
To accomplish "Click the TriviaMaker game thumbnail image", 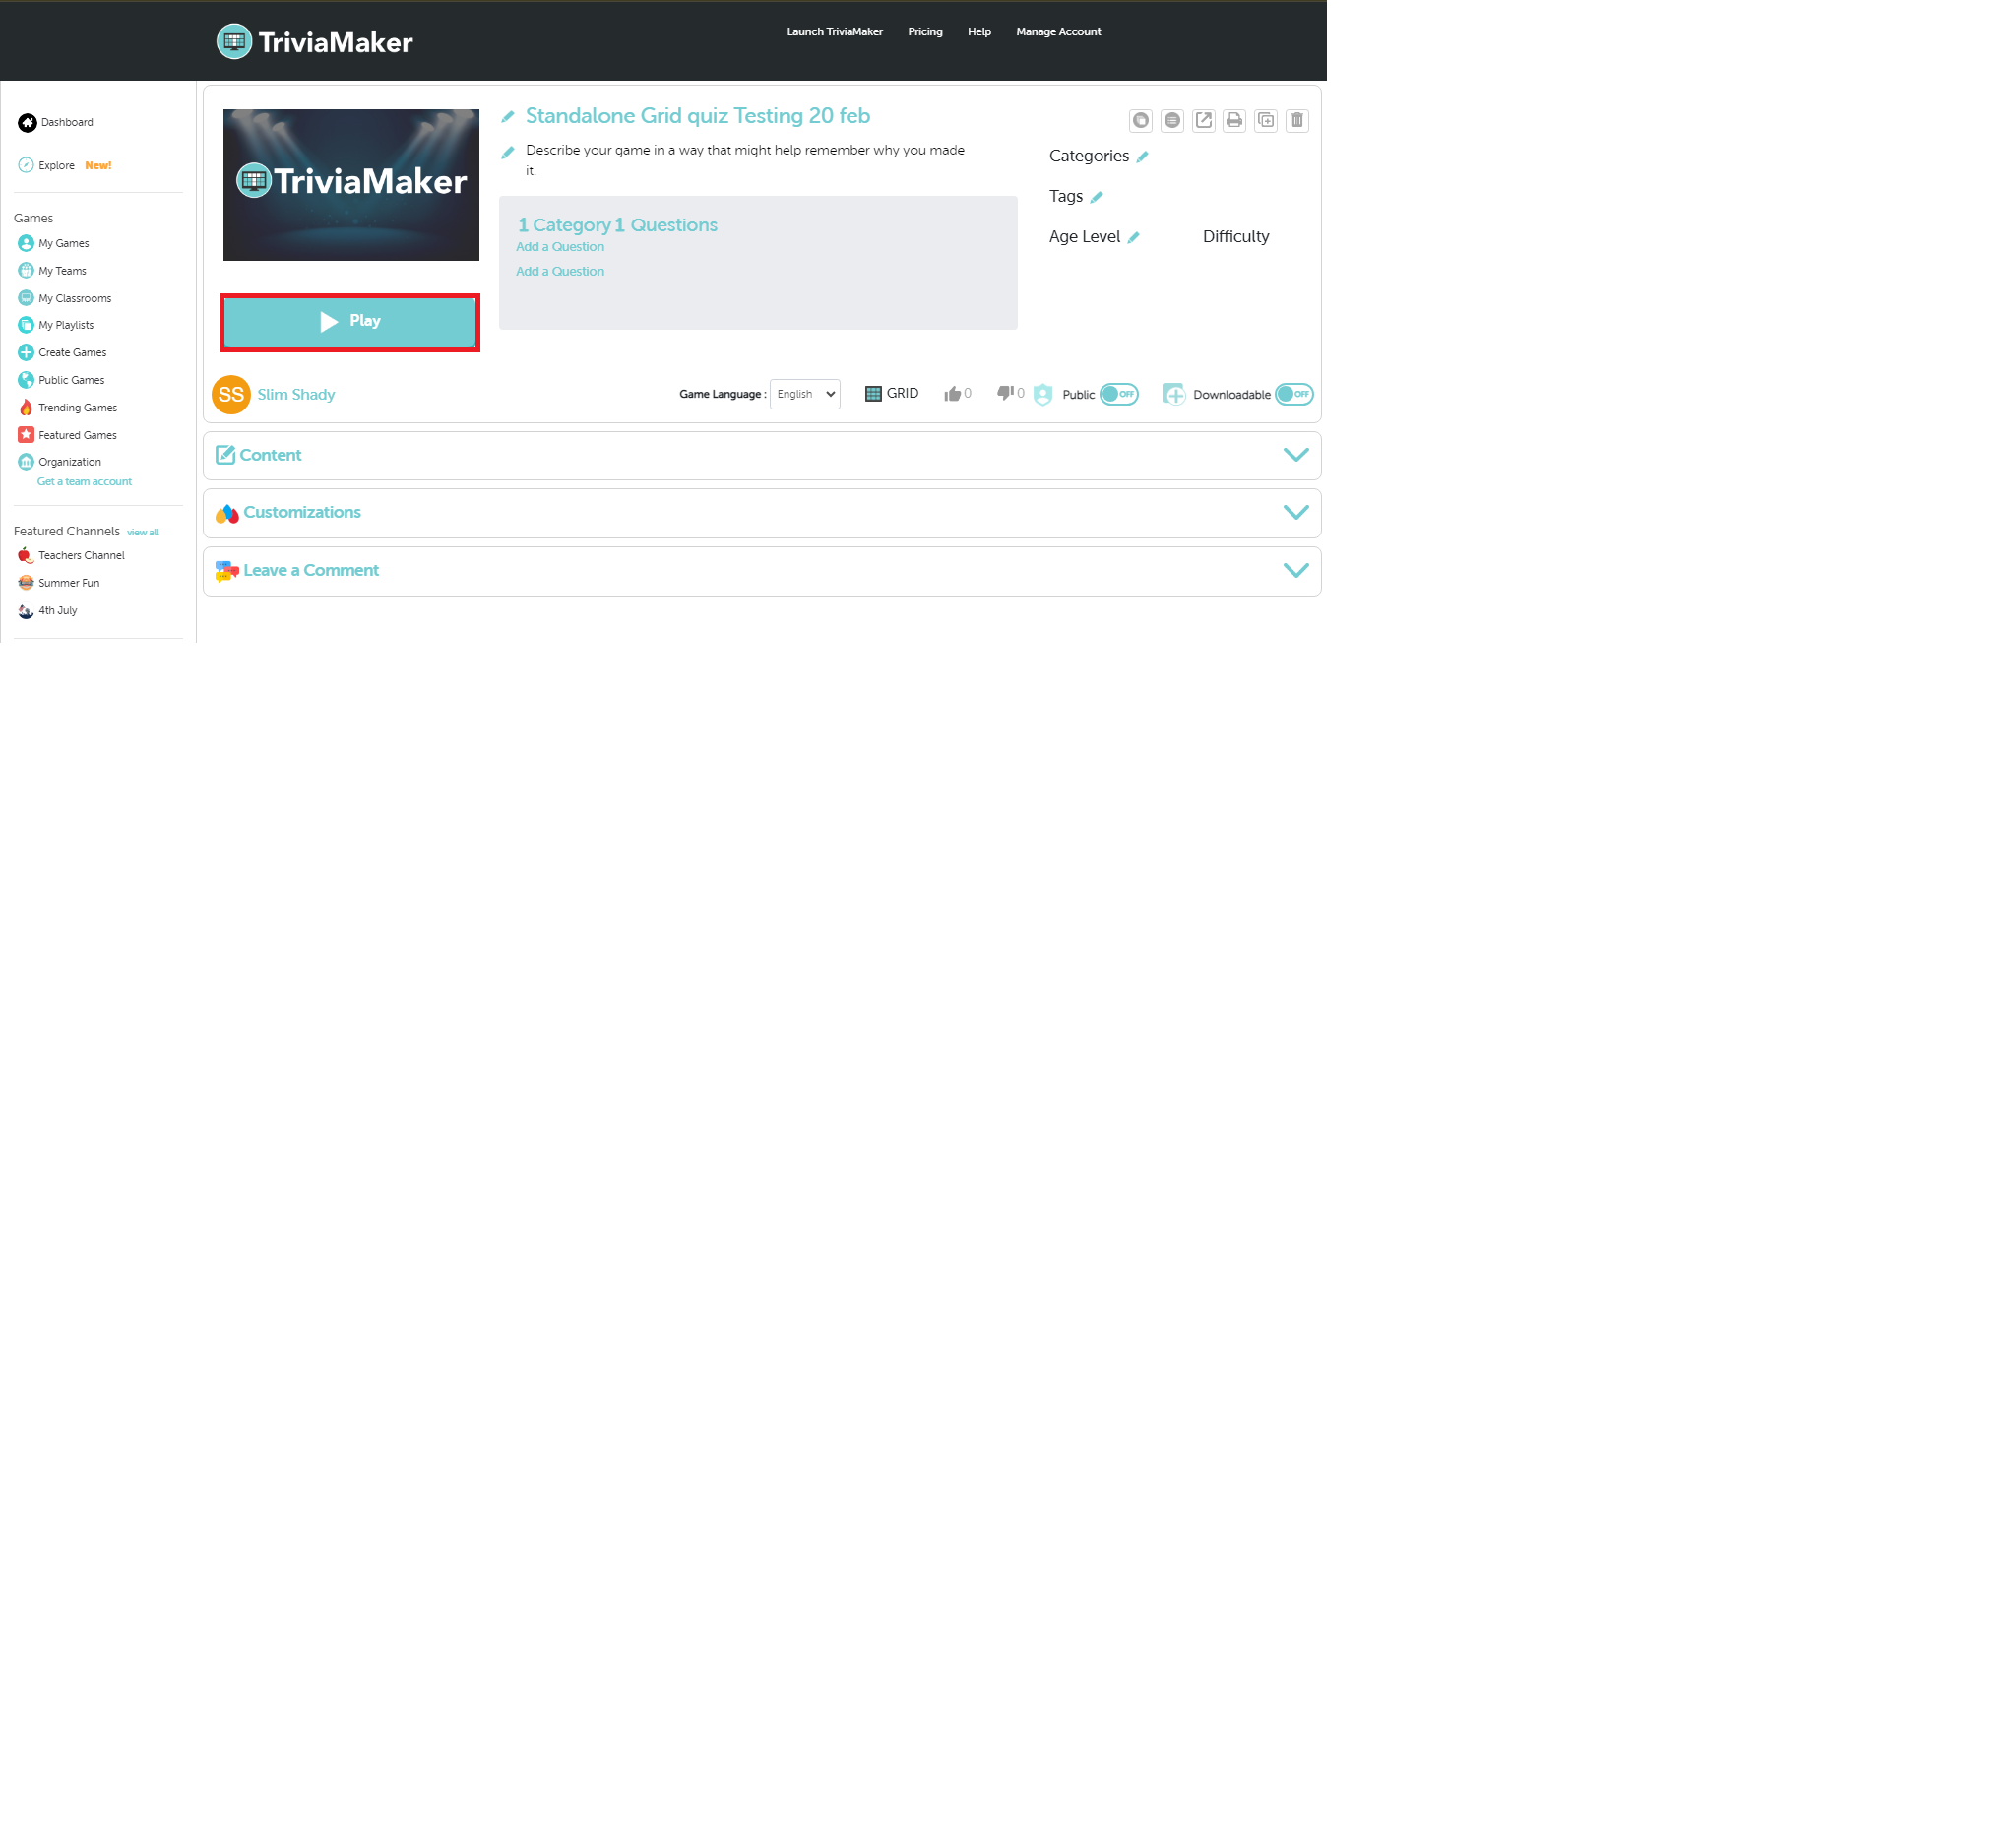I will point(351,185).
